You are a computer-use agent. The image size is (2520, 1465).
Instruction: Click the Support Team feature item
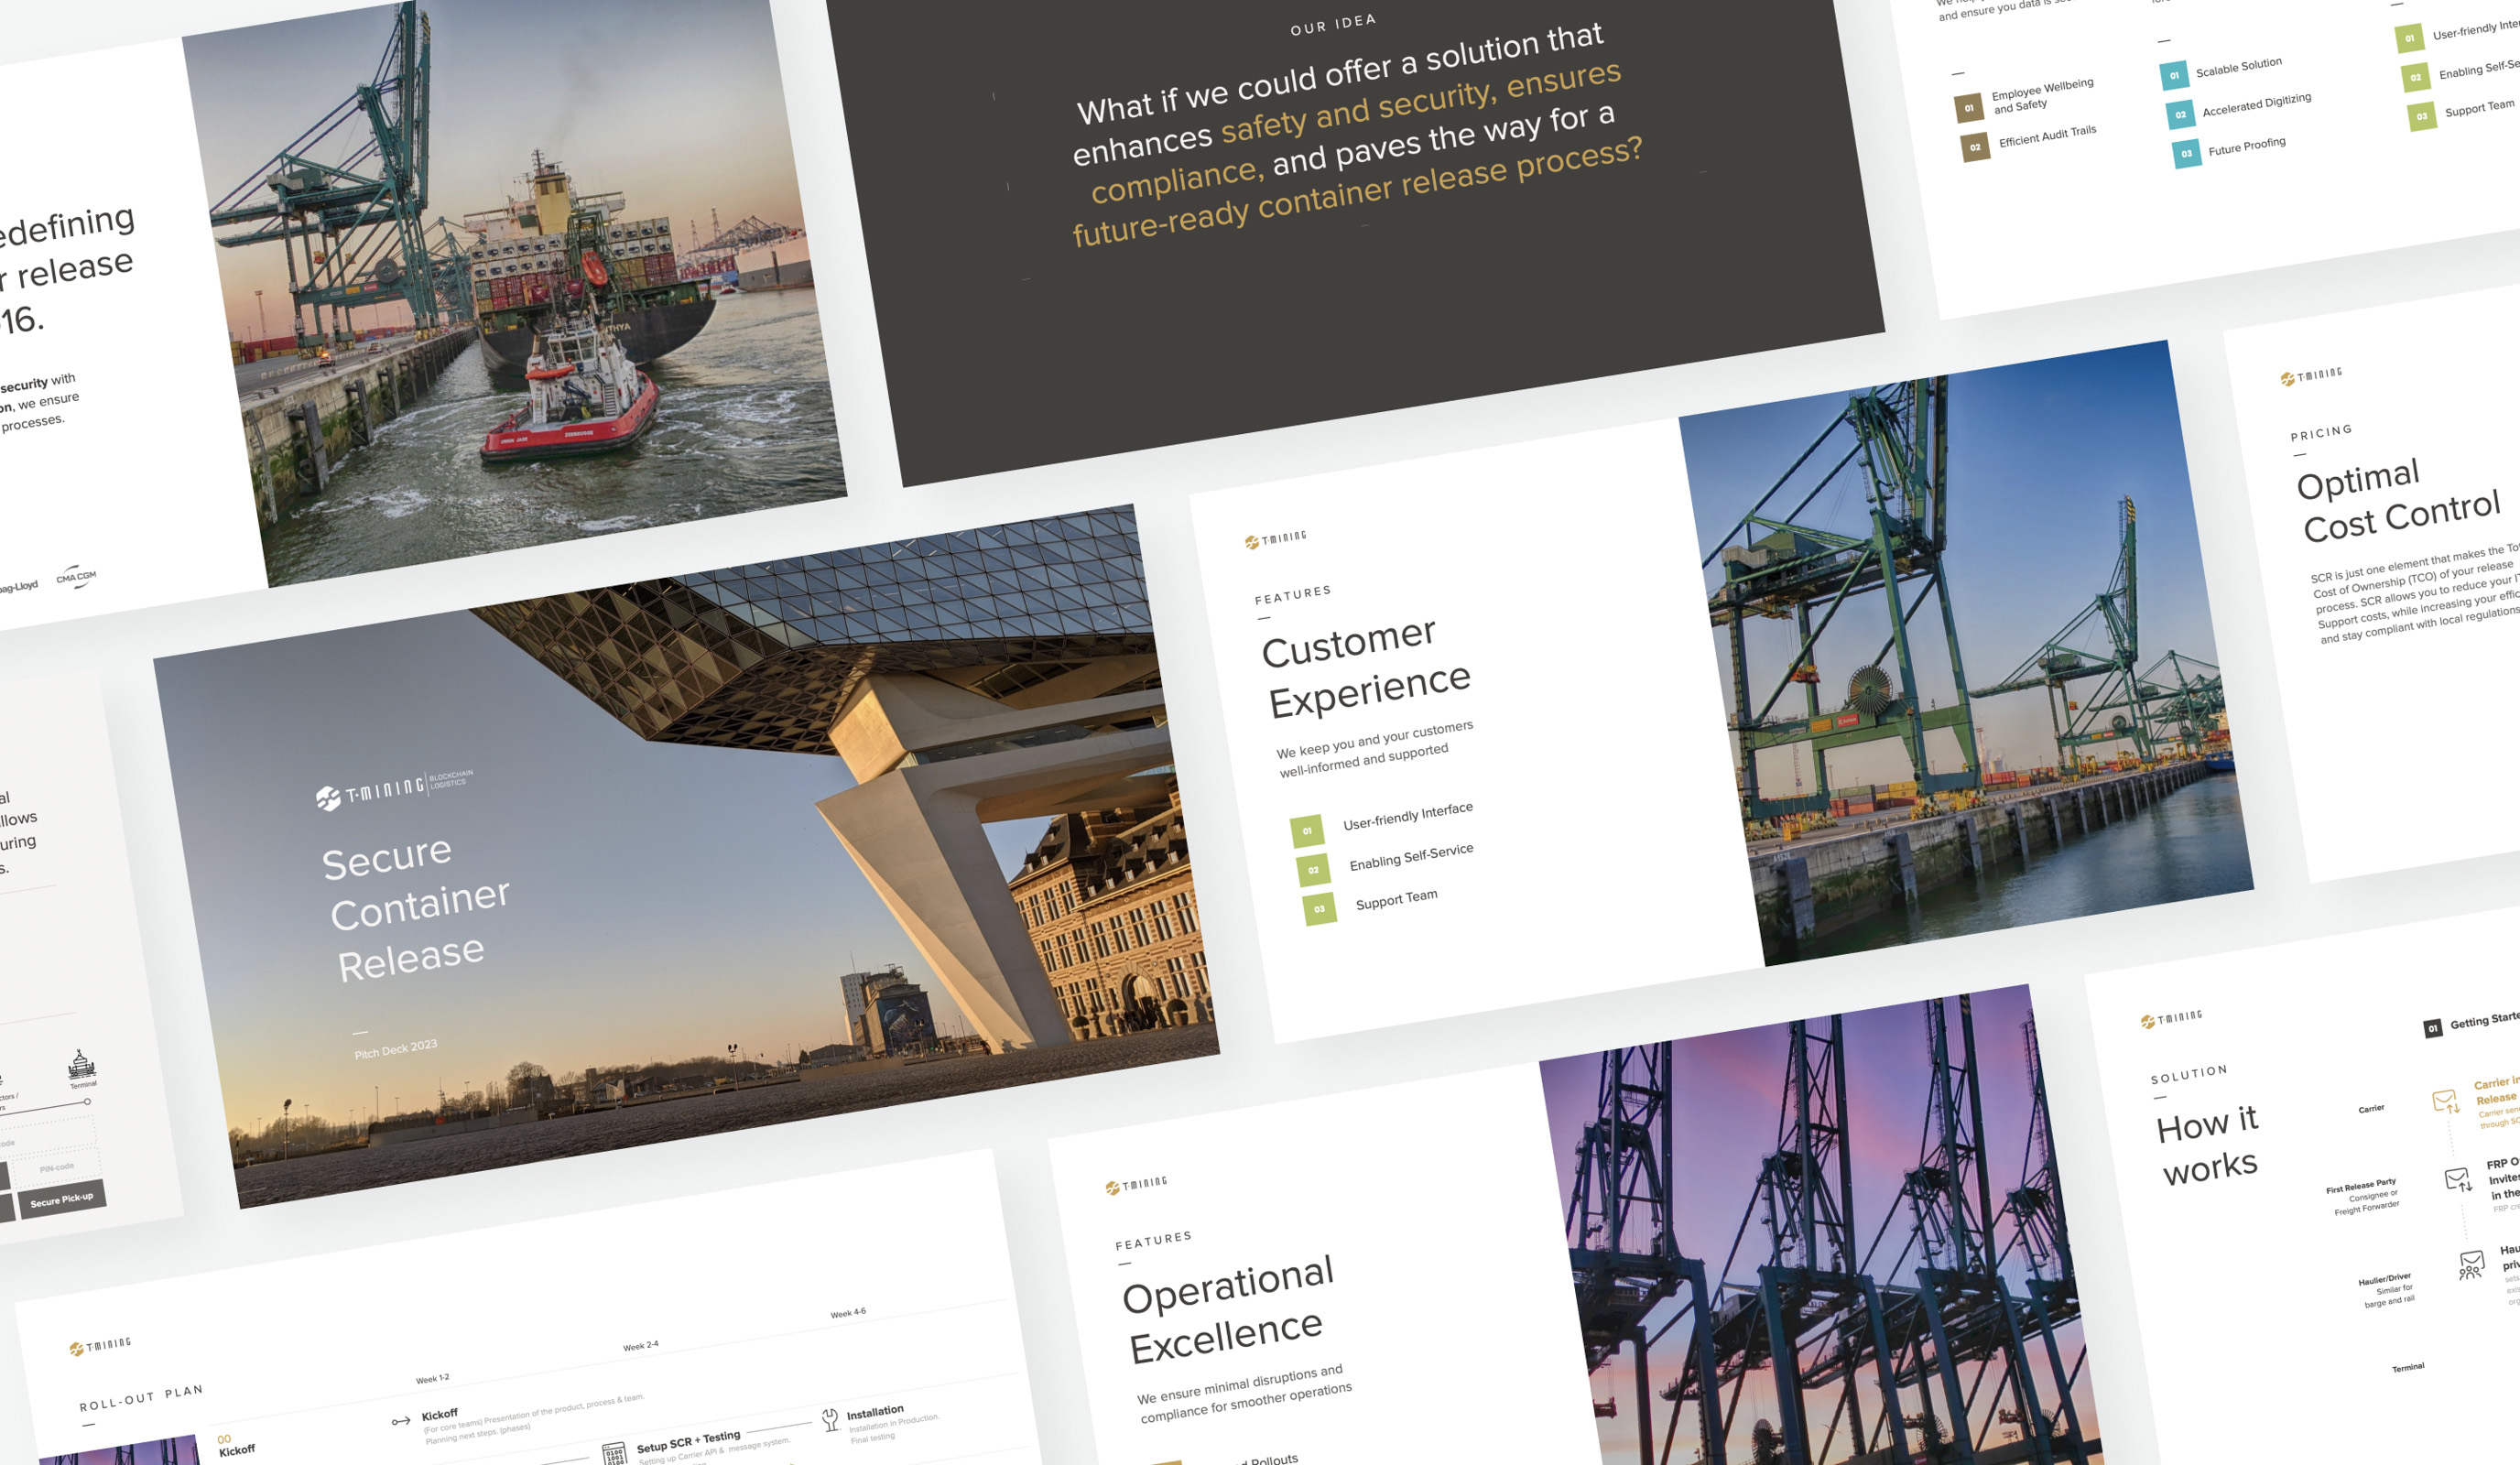pos(1396,900)
